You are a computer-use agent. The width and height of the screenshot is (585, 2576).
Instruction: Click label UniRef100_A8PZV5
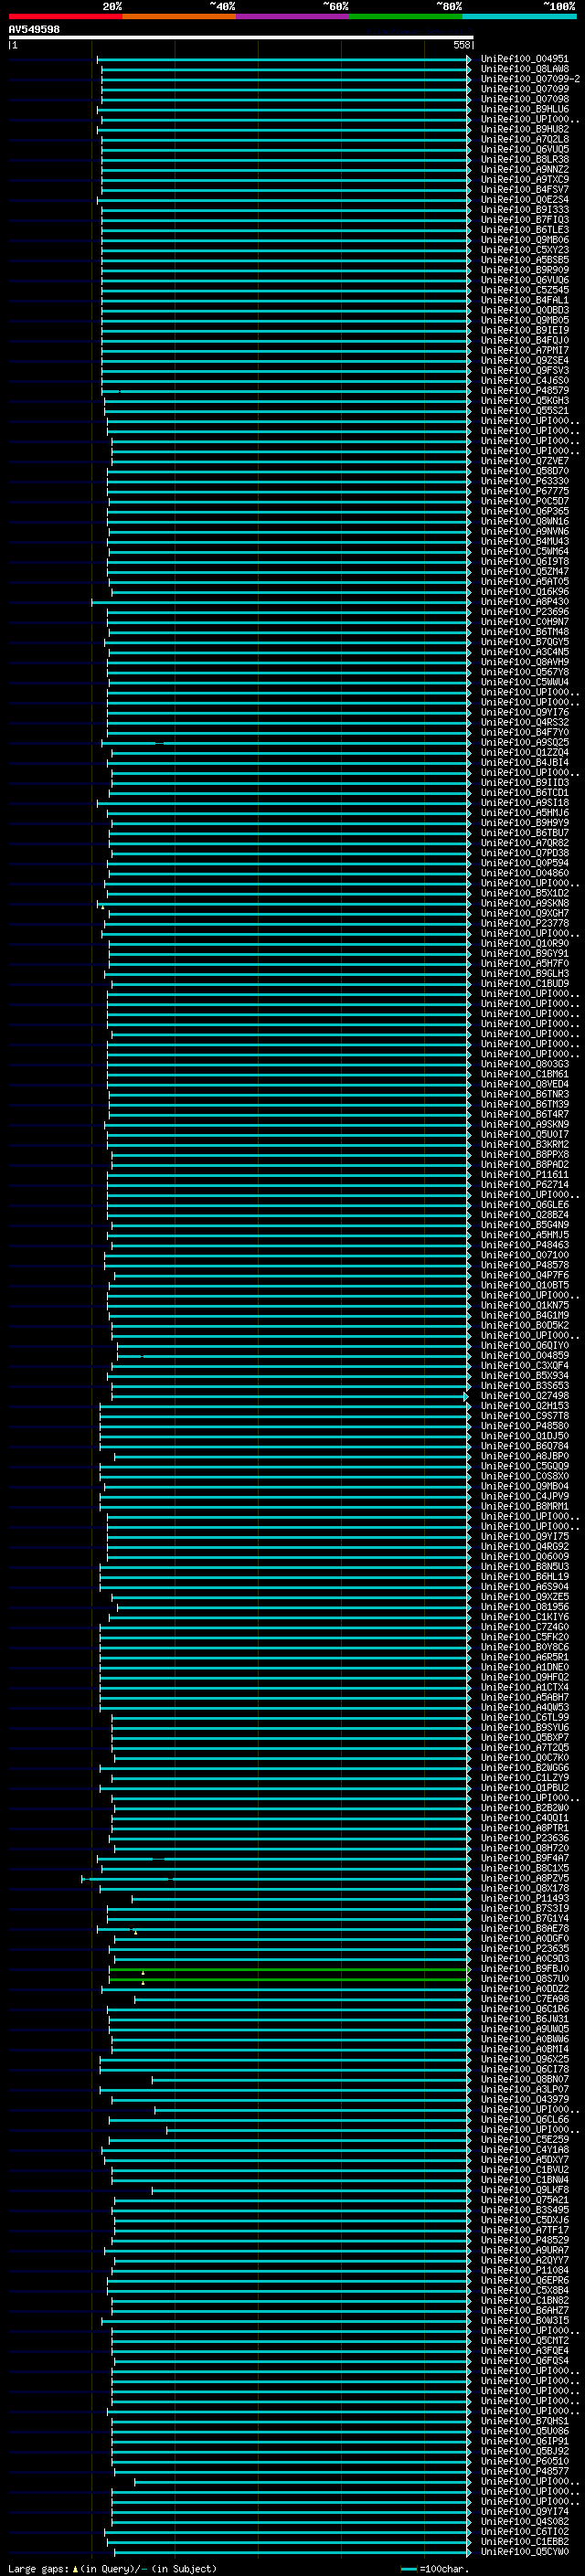coord(525,1878)
